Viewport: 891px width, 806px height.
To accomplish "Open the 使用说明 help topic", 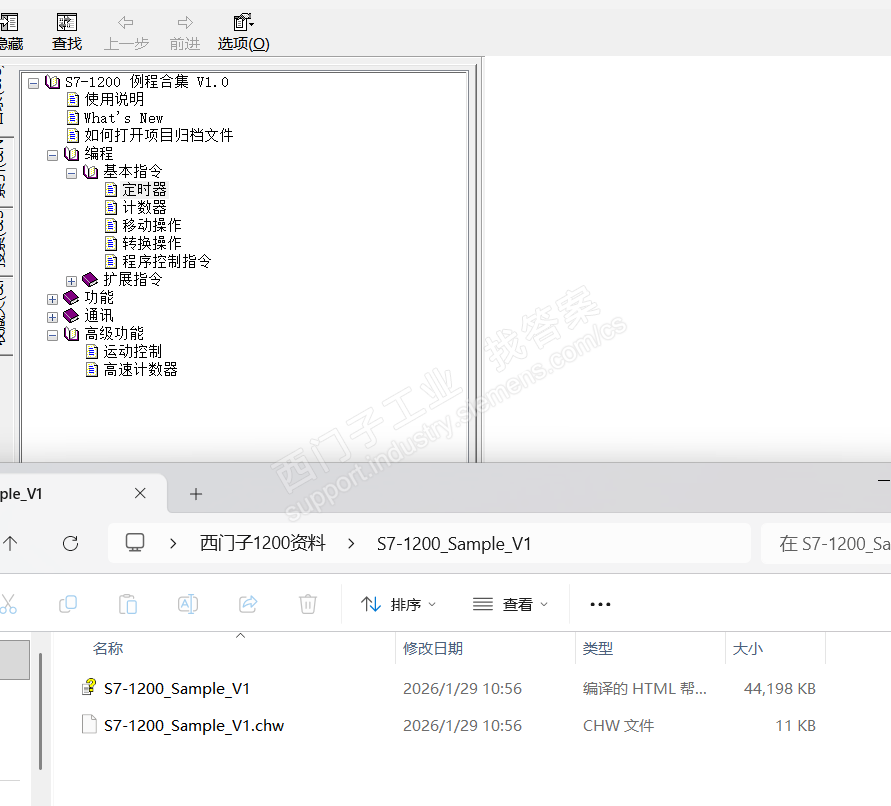I will (114, 99).
